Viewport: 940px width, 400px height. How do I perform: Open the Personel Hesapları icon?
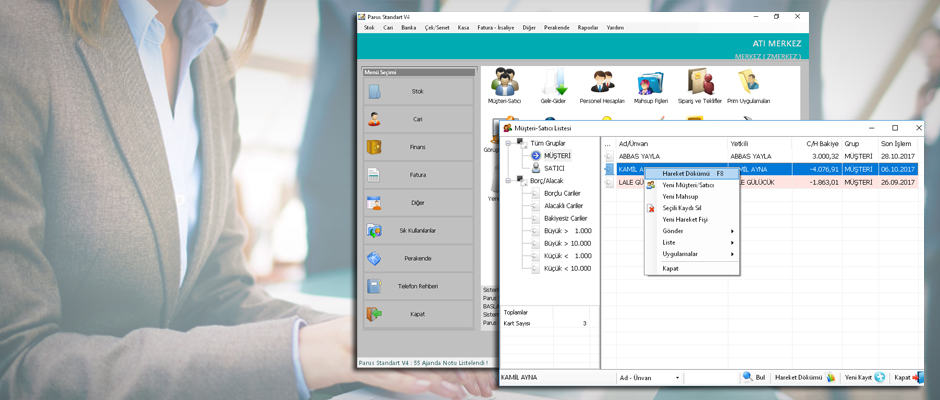point(602,85)
